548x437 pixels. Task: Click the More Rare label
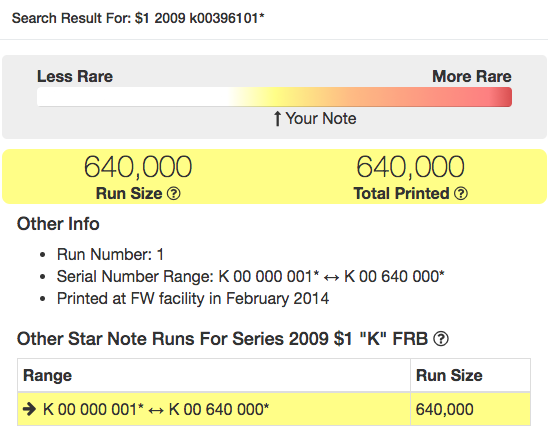(x=472, y=76)
